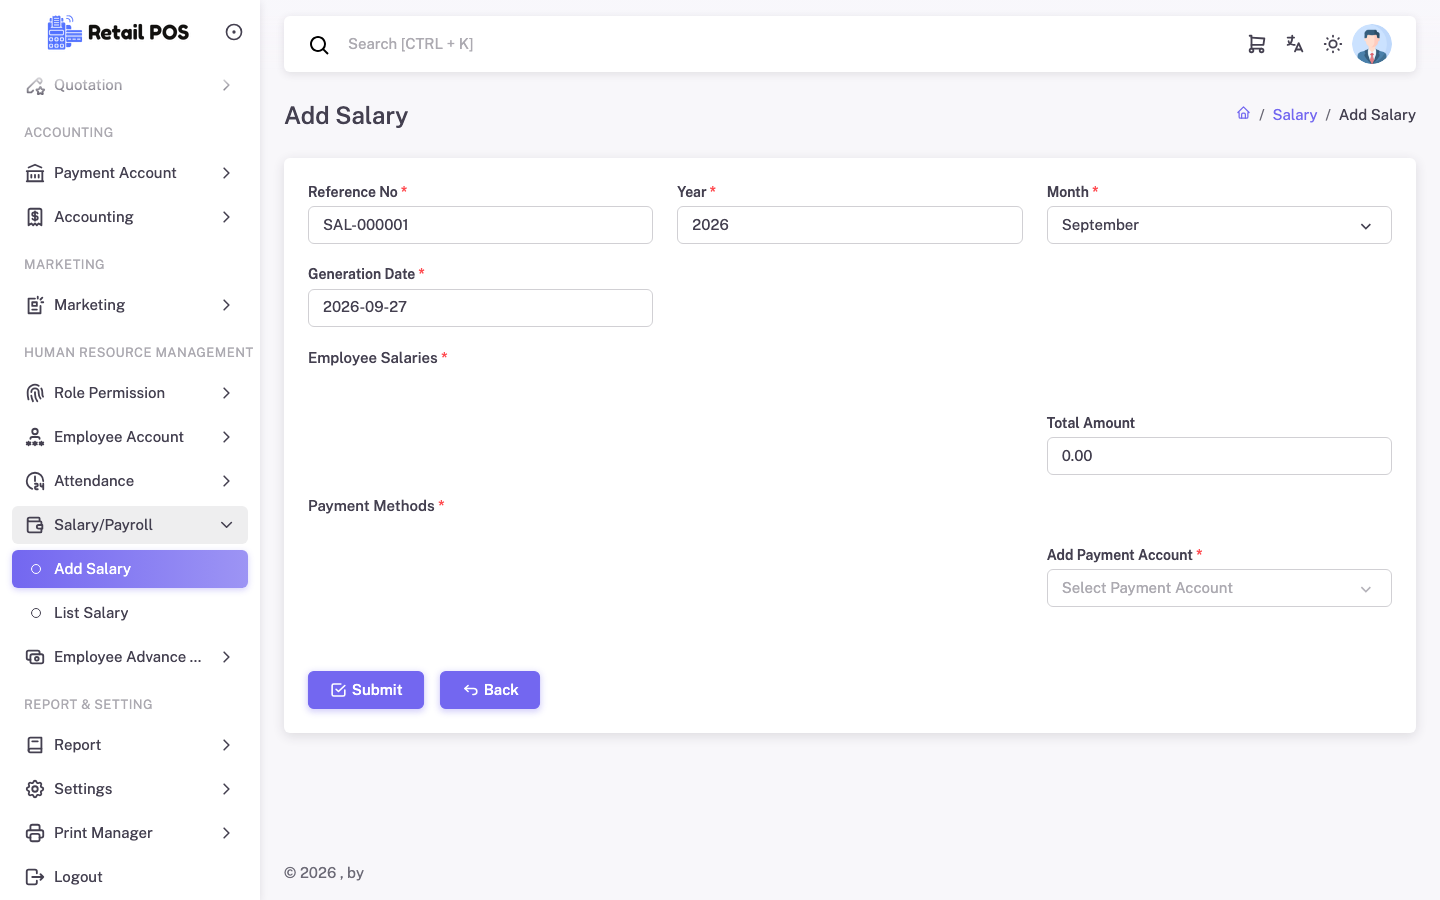Viewport: 1440px width, 900px height.
Task: Toggle the light/dark theme sun icon
Action: [x=1333, y=44]
